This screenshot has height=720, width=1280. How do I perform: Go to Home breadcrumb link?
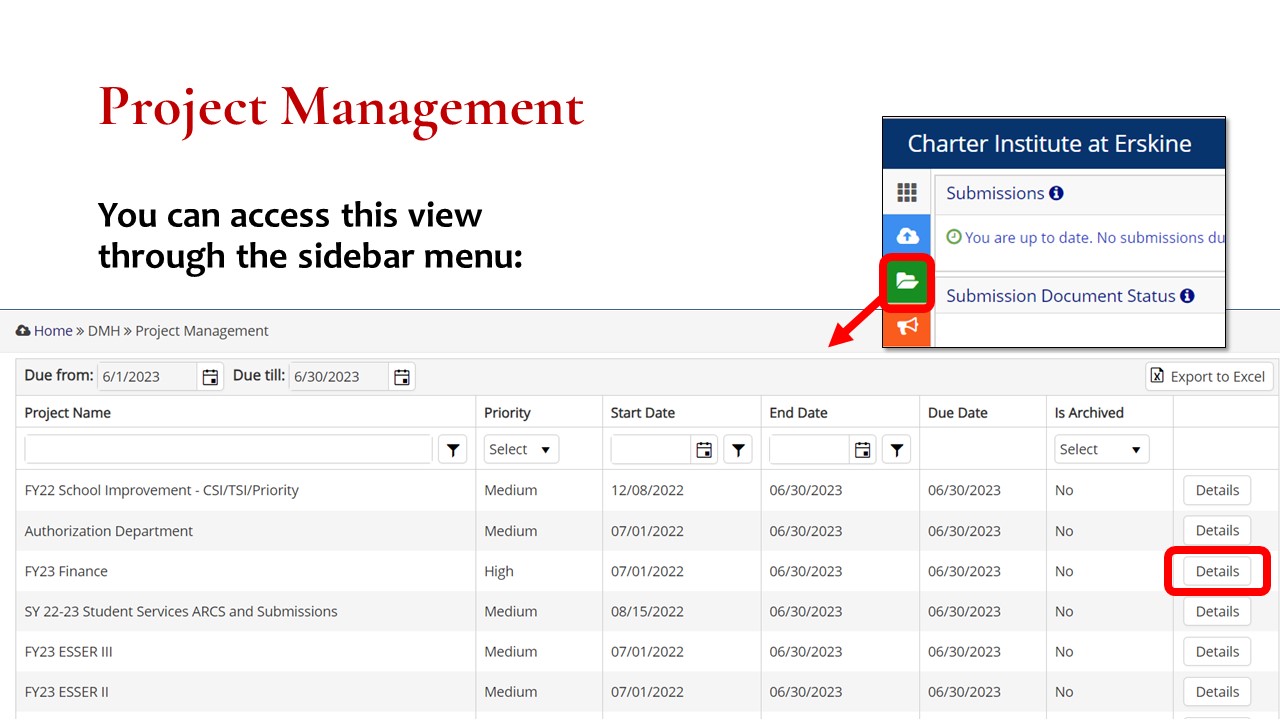[x=53, y=331]
